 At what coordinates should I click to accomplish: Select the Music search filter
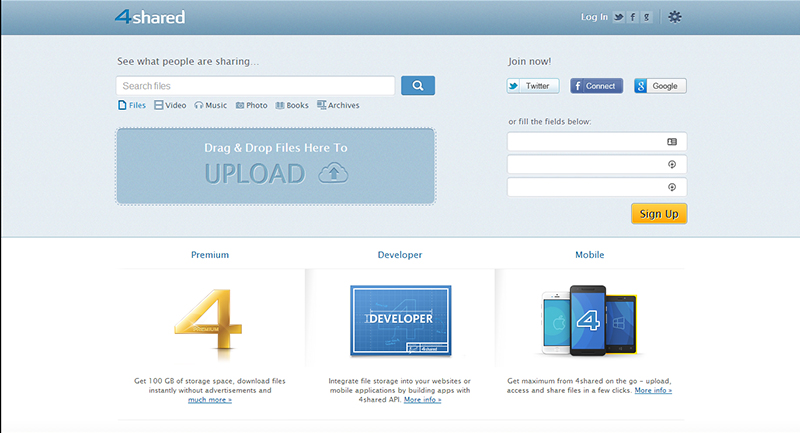pyautogui.click(x=211, y=105)
